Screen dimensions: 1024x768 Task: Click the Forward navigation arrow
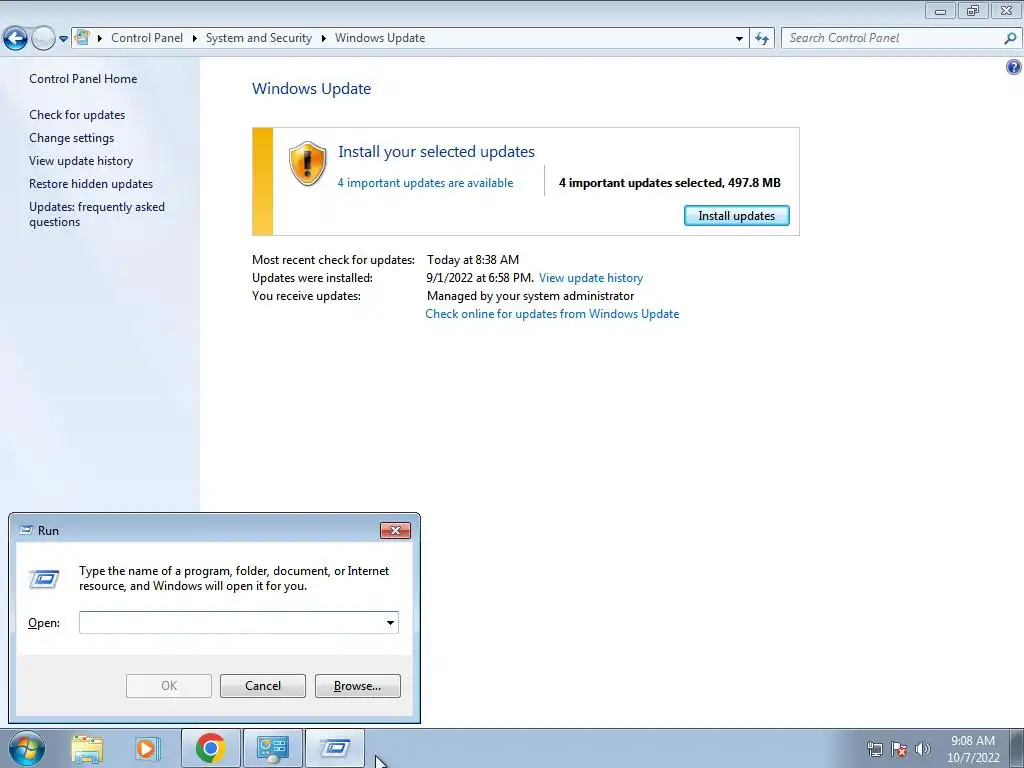(x=42, y=39)
